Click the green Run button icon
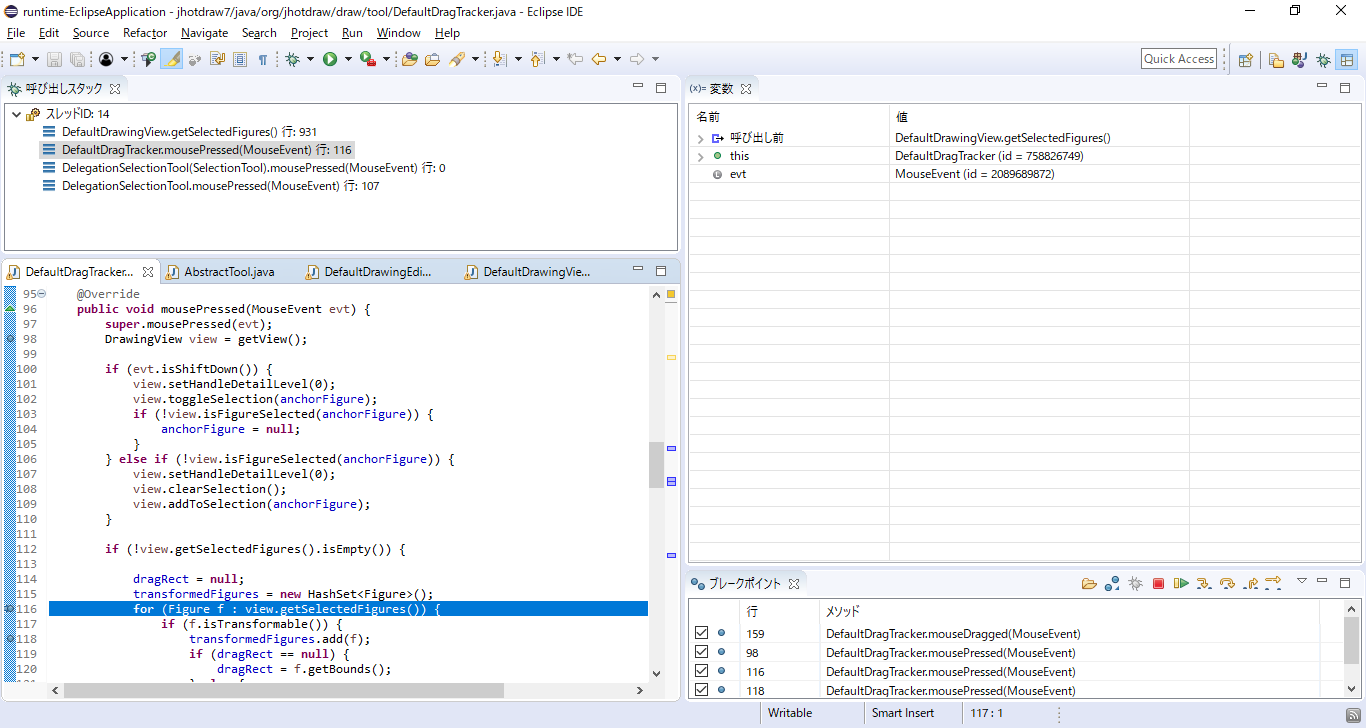1366x728 pixels. (329, 59)
